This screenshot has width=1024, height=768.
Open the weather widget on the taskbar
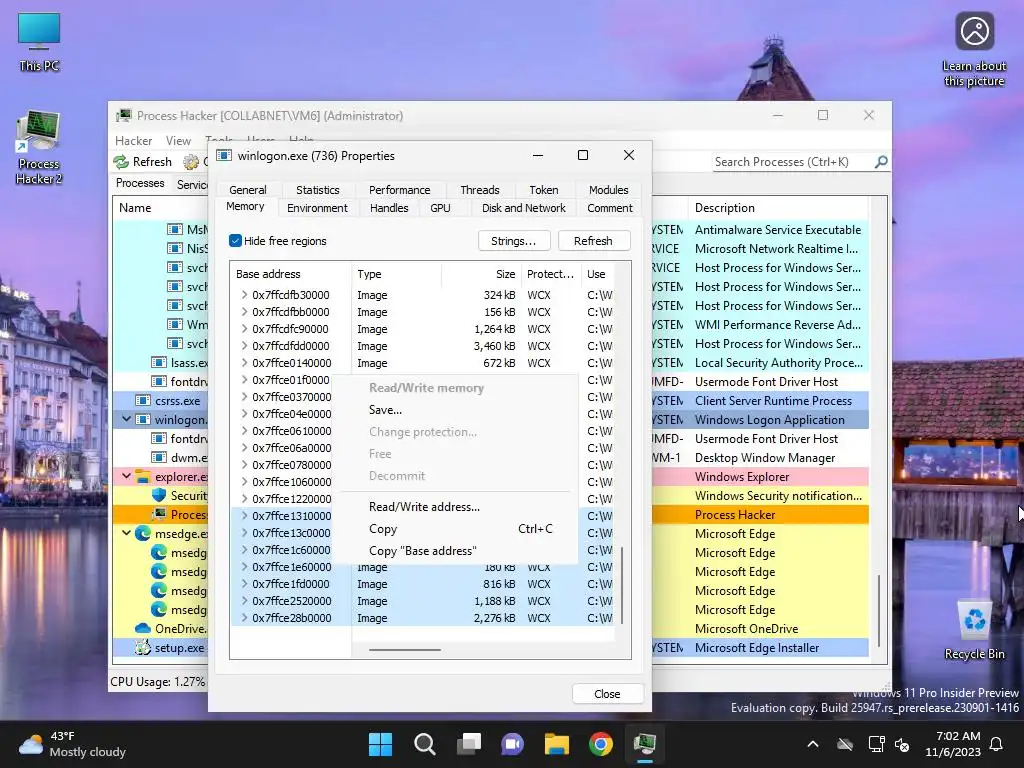click(x=72, y=744)
